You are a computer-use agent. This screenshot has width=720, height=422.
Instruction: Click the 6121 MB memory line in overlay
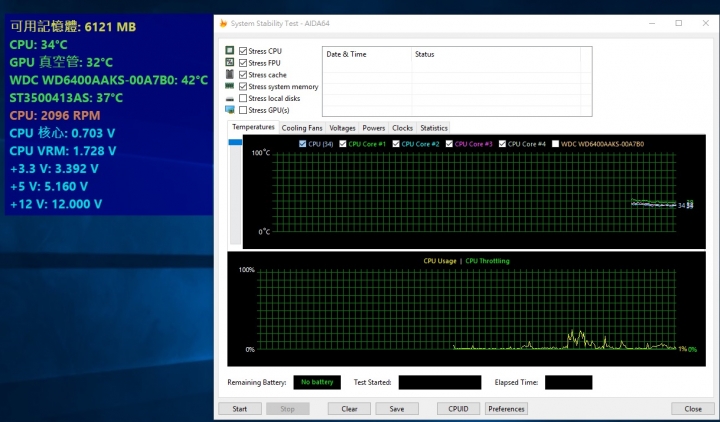[x=73, y=27]
